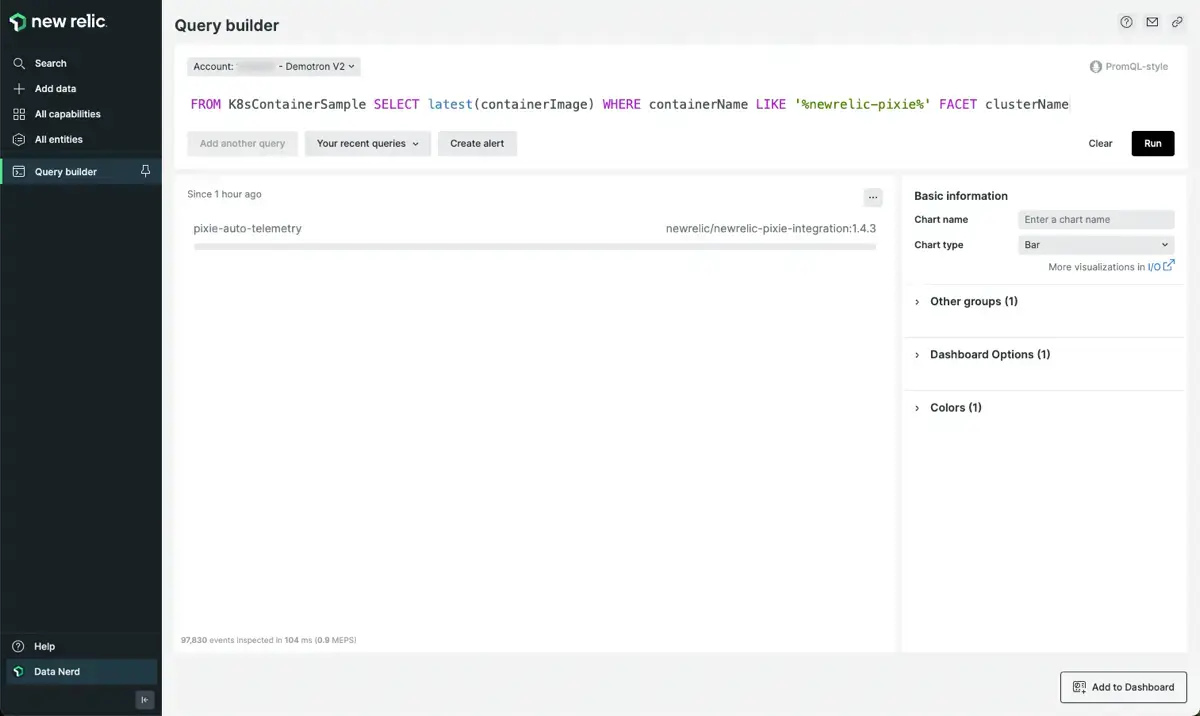Image resolution: width=1200 pixels, height=716 pixels.
Task: Click the New Relic logo
Action: pyautogui.click(x=58, y=22)
